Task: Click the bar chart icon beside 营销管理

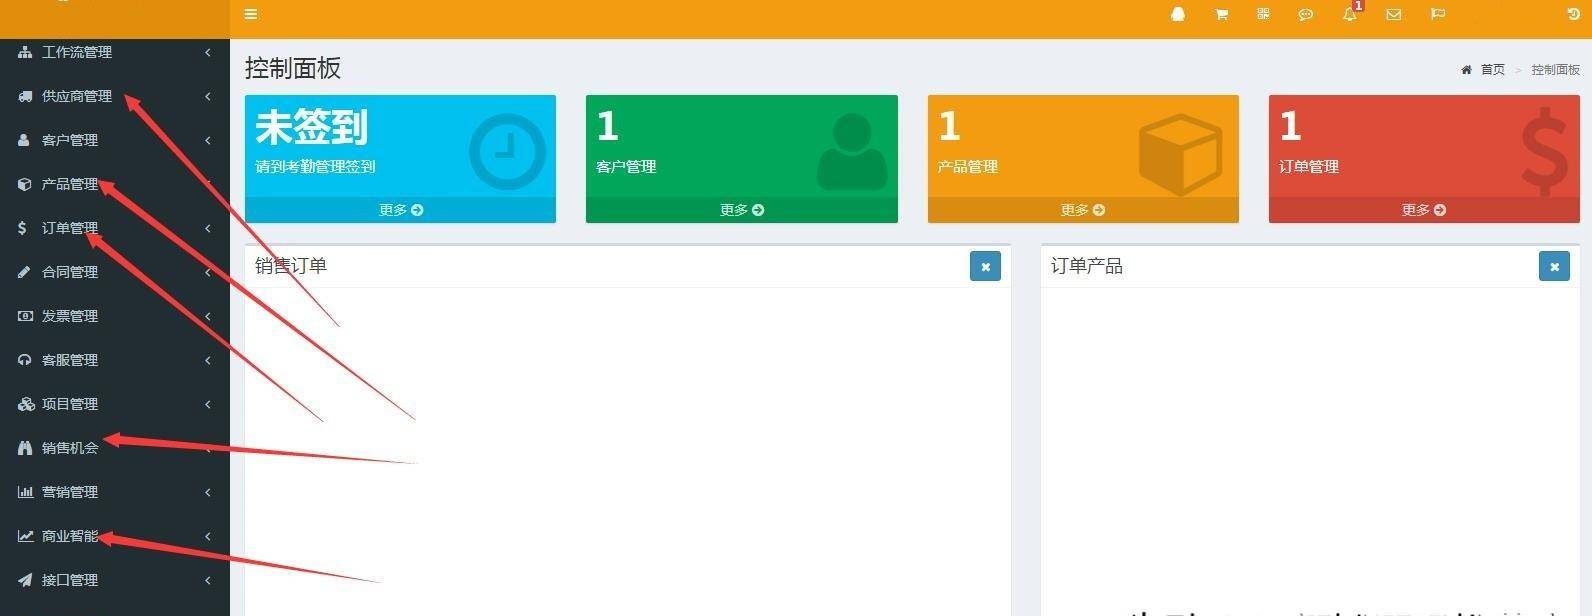Action: (25, 492)
